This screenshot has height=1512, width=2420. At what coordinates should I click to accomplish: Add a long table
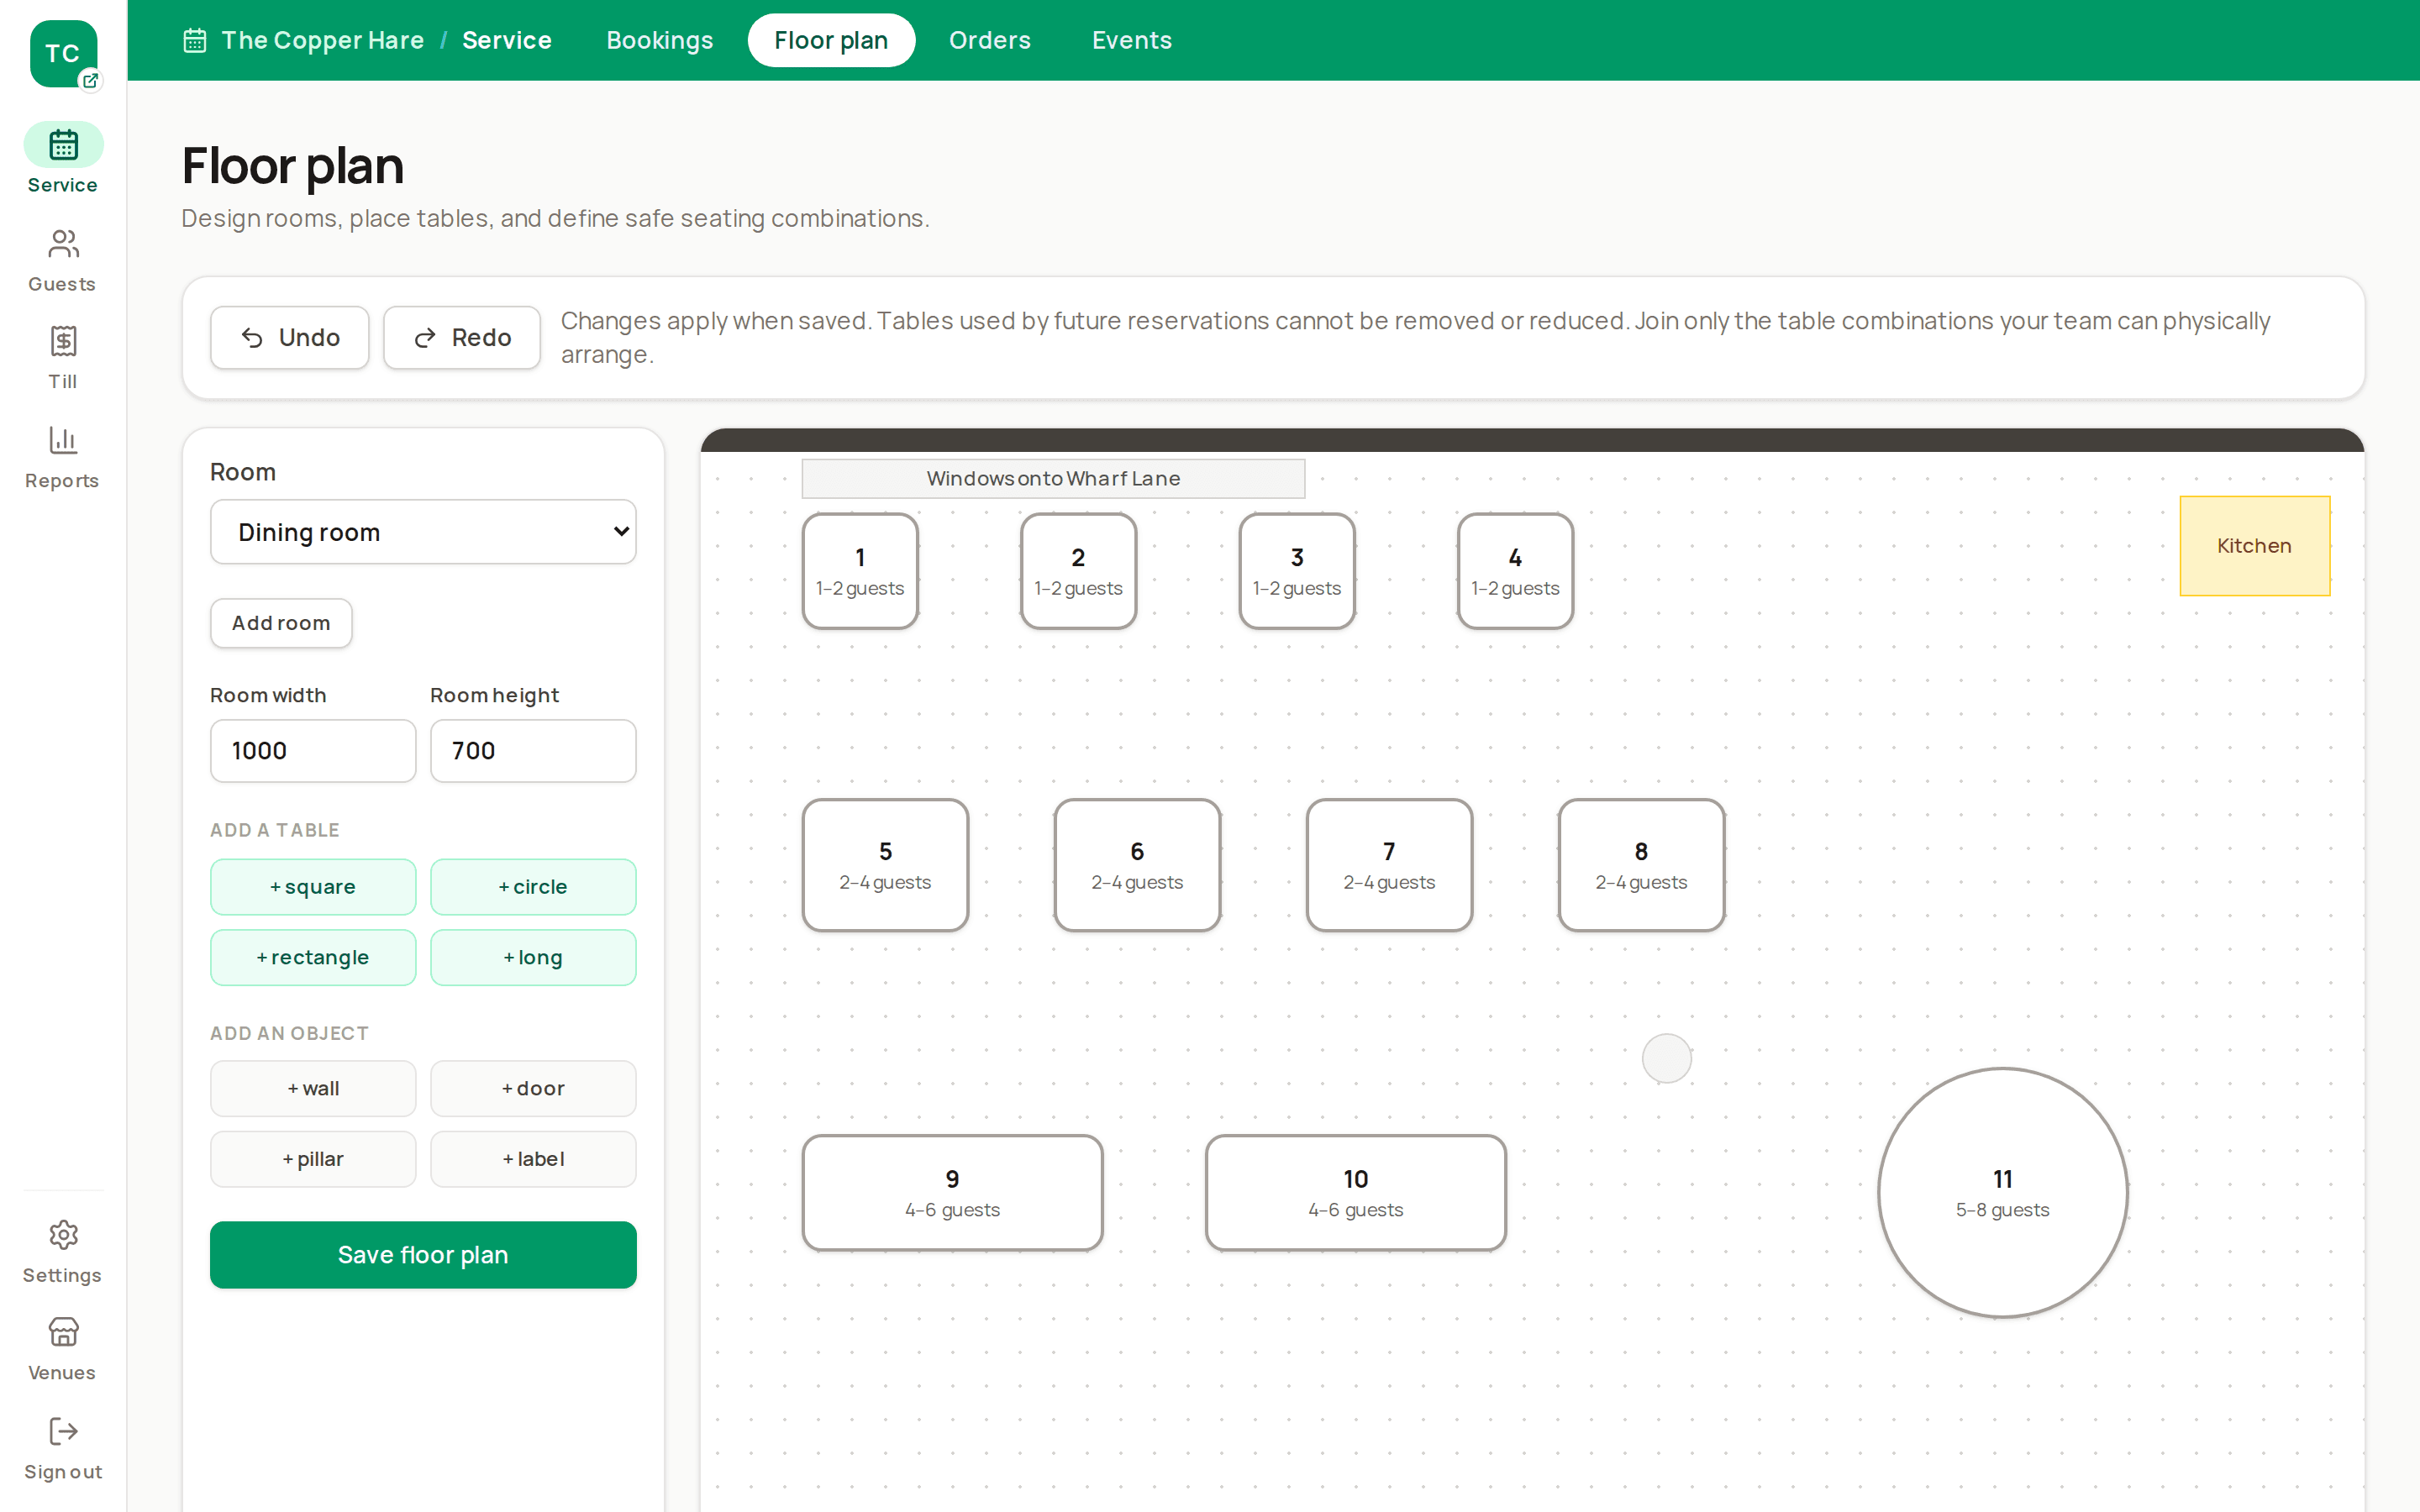533,957
